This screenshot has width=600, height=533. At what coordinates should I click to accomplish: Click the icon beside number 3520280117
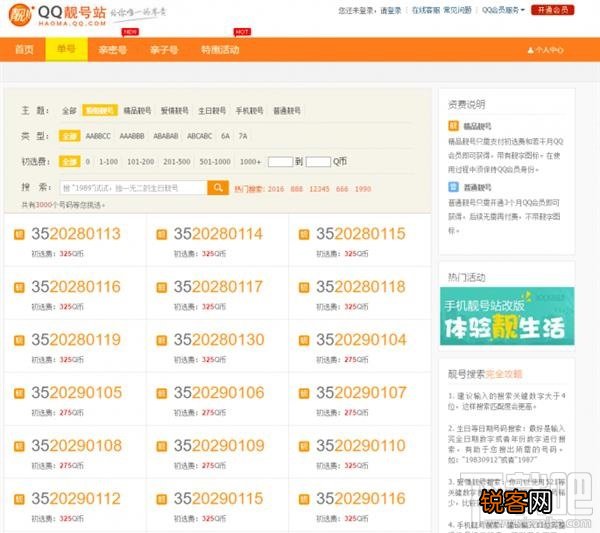click(161, 287)
